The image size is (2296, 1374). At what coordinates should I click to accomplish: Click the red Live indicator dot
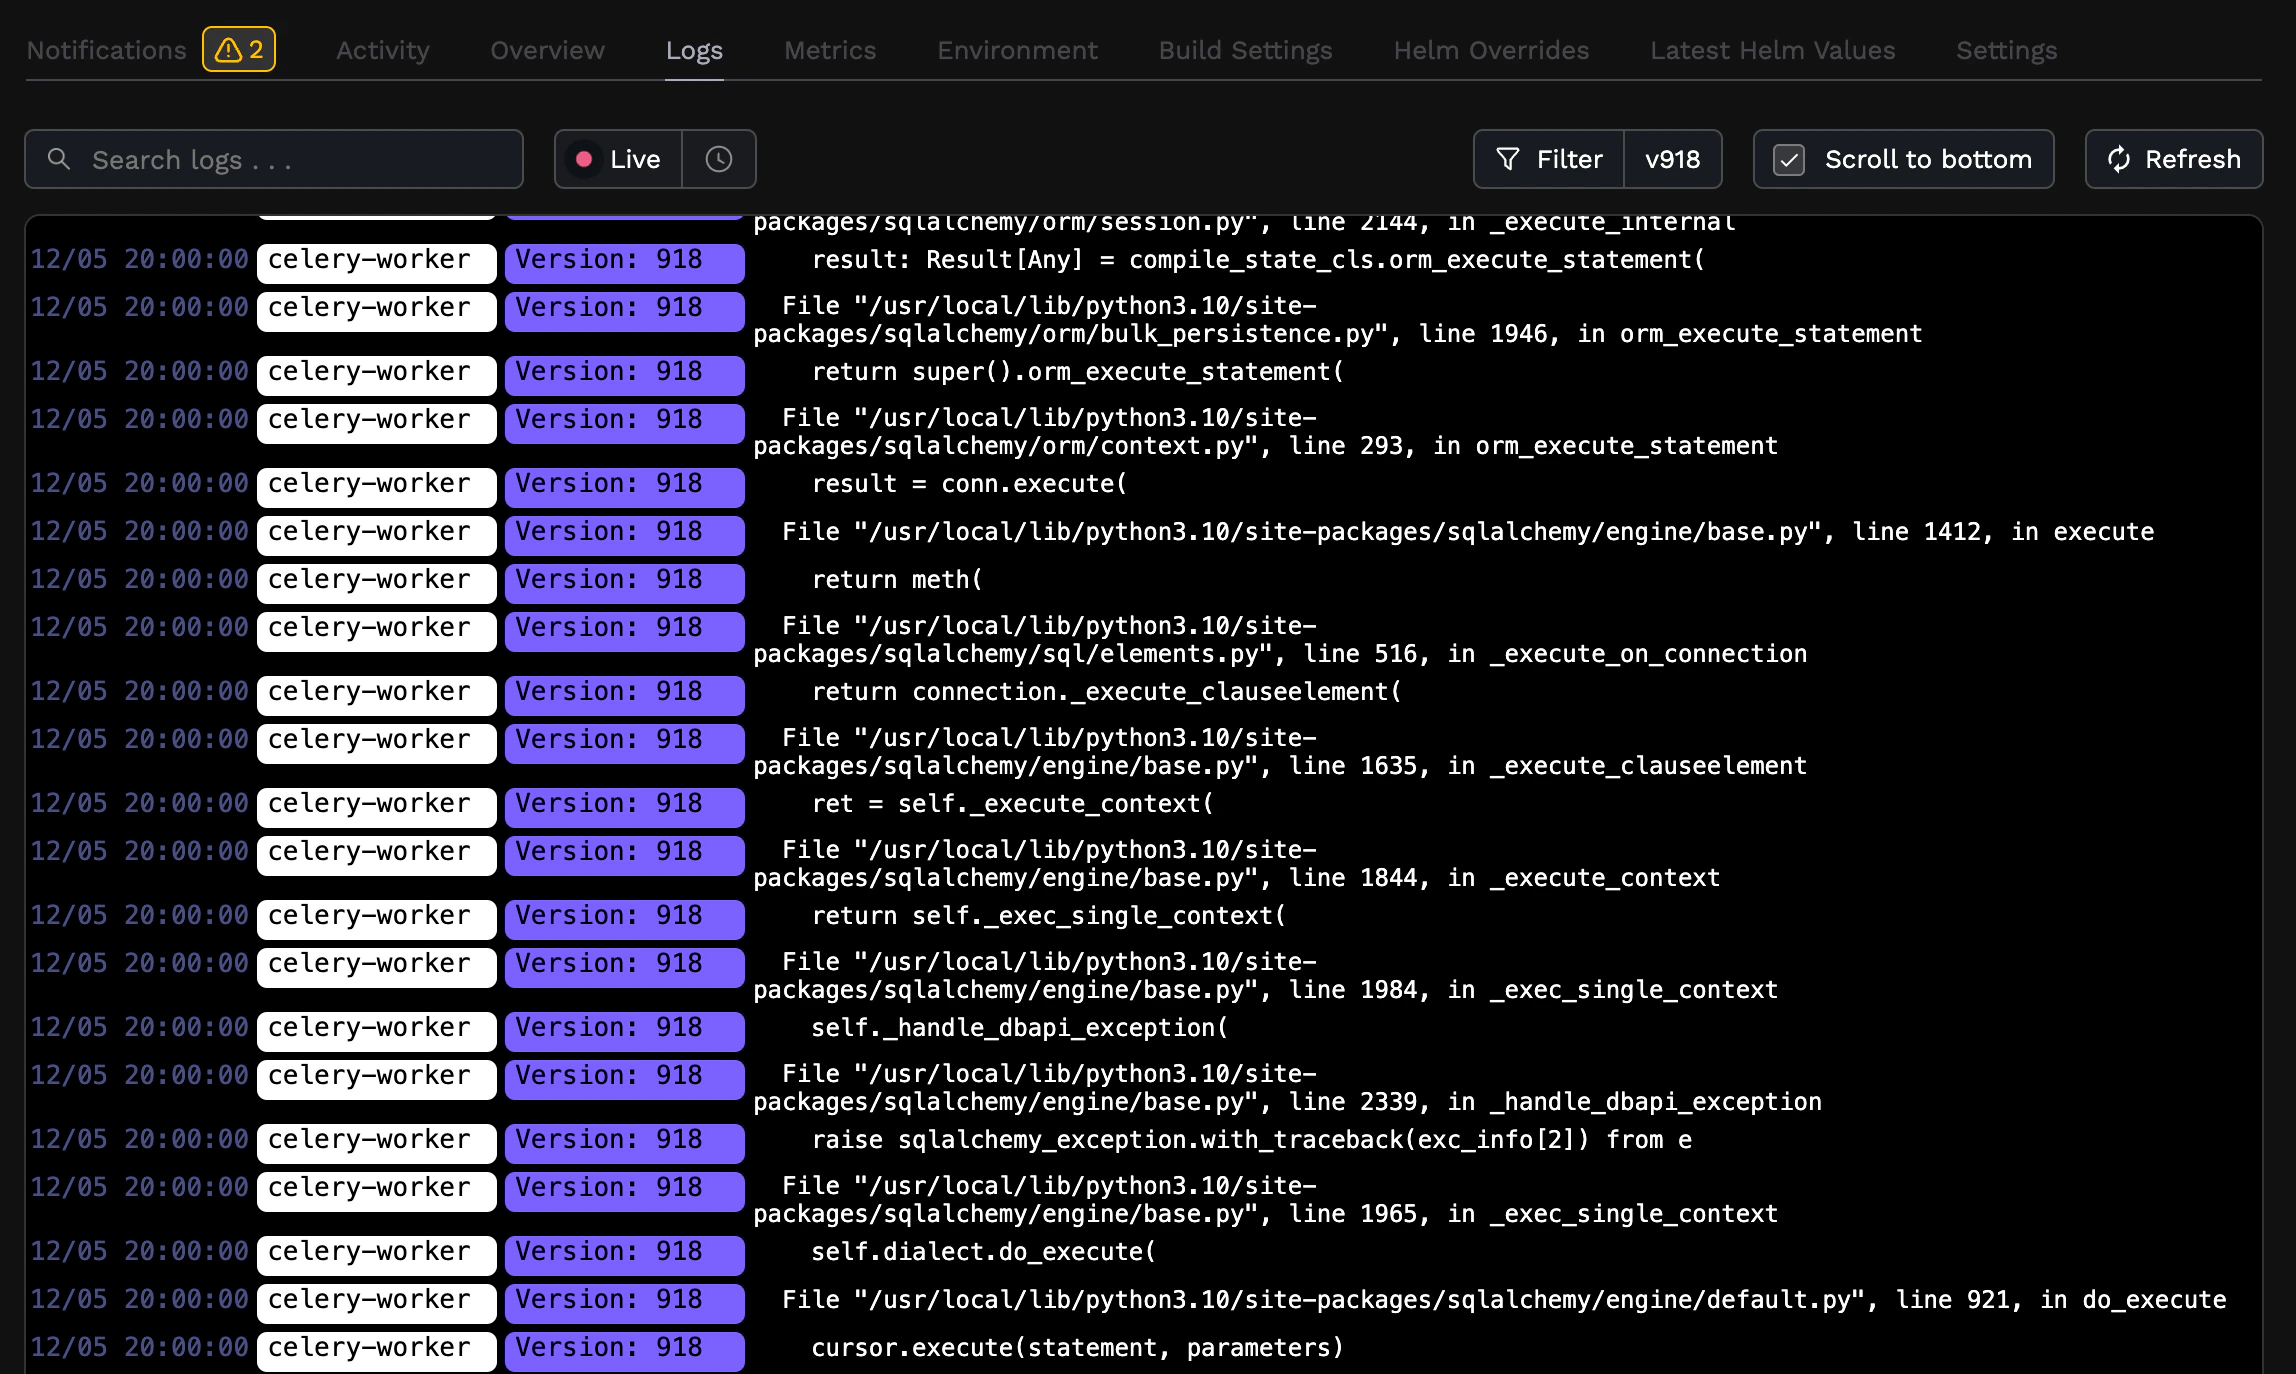click(x=584, y=158)
